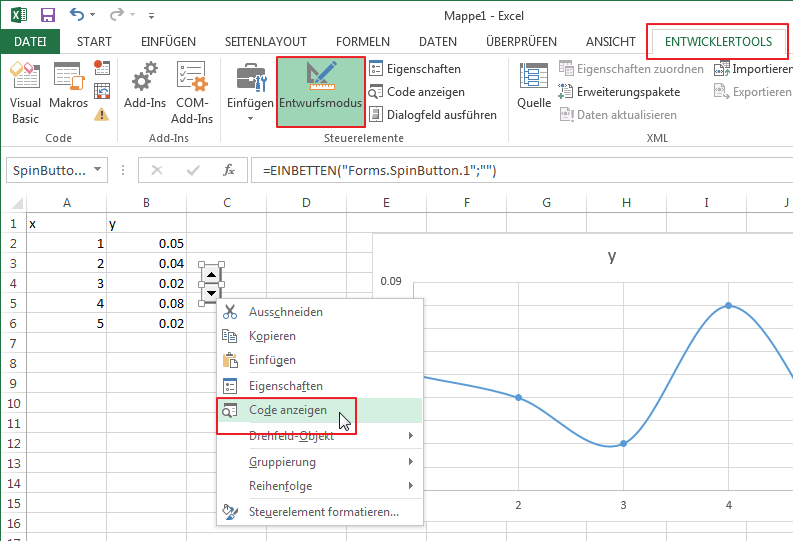Open Eigenschaften in the ribbon
This screenshot has height=541, width=793.
(x=415, y=68)
